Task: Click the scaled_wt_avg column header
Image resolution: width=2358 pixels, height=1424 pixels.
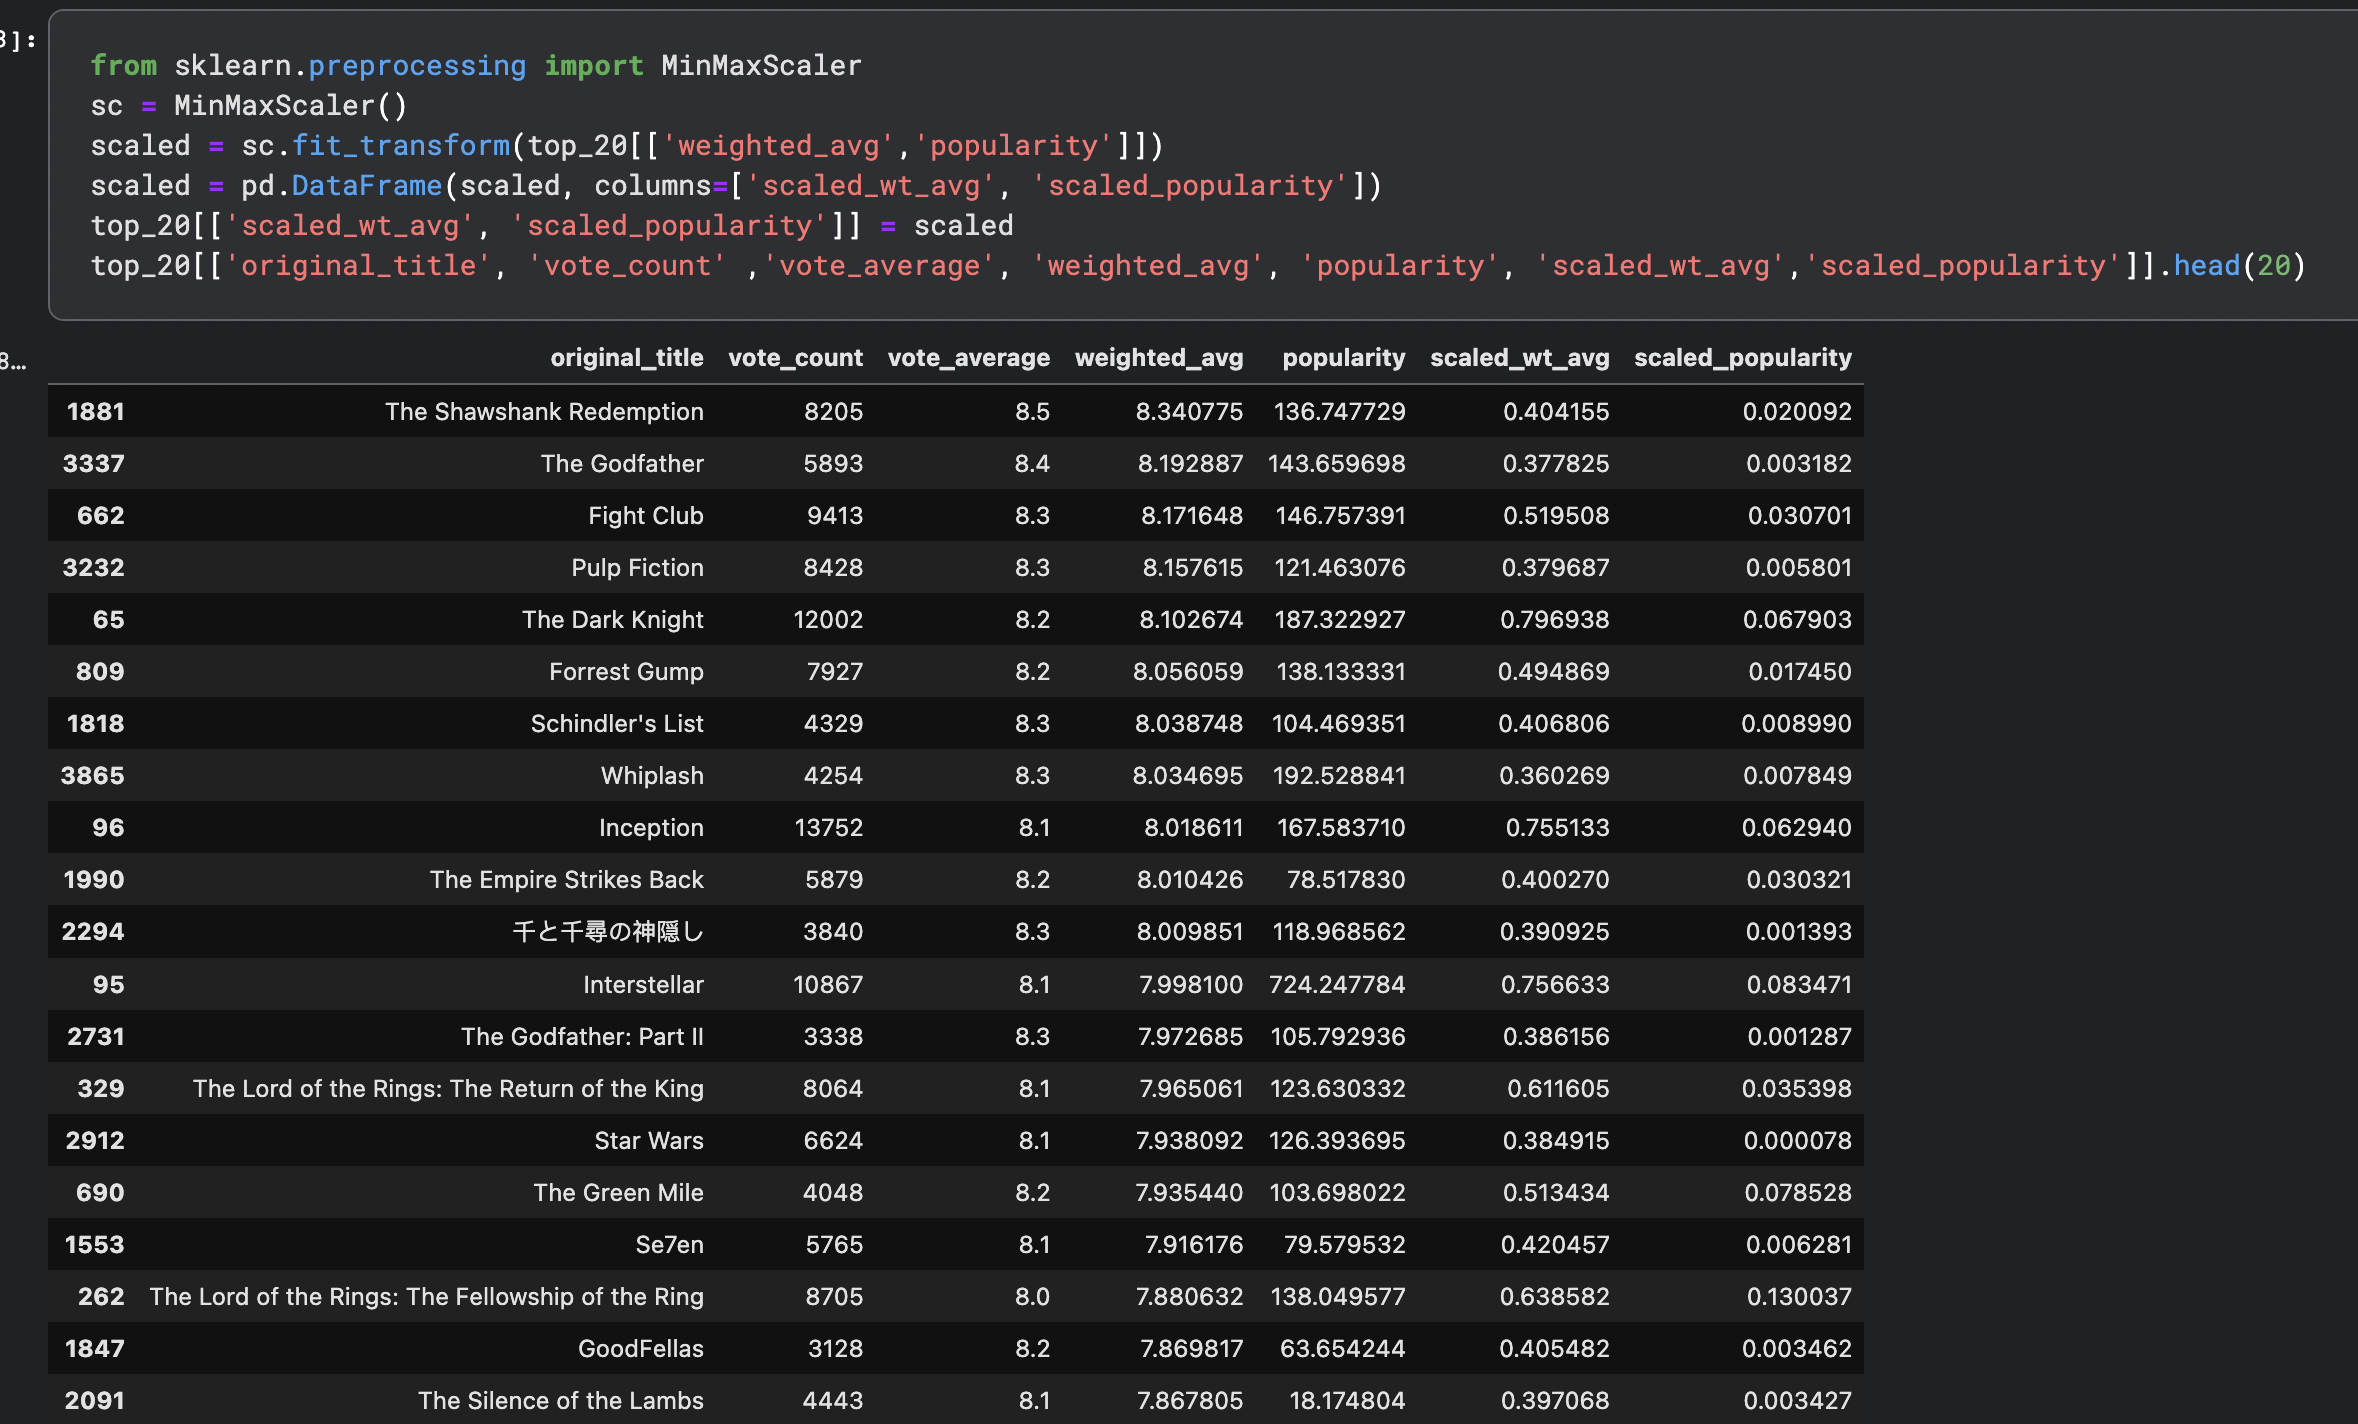Action: coord(1519,358)
